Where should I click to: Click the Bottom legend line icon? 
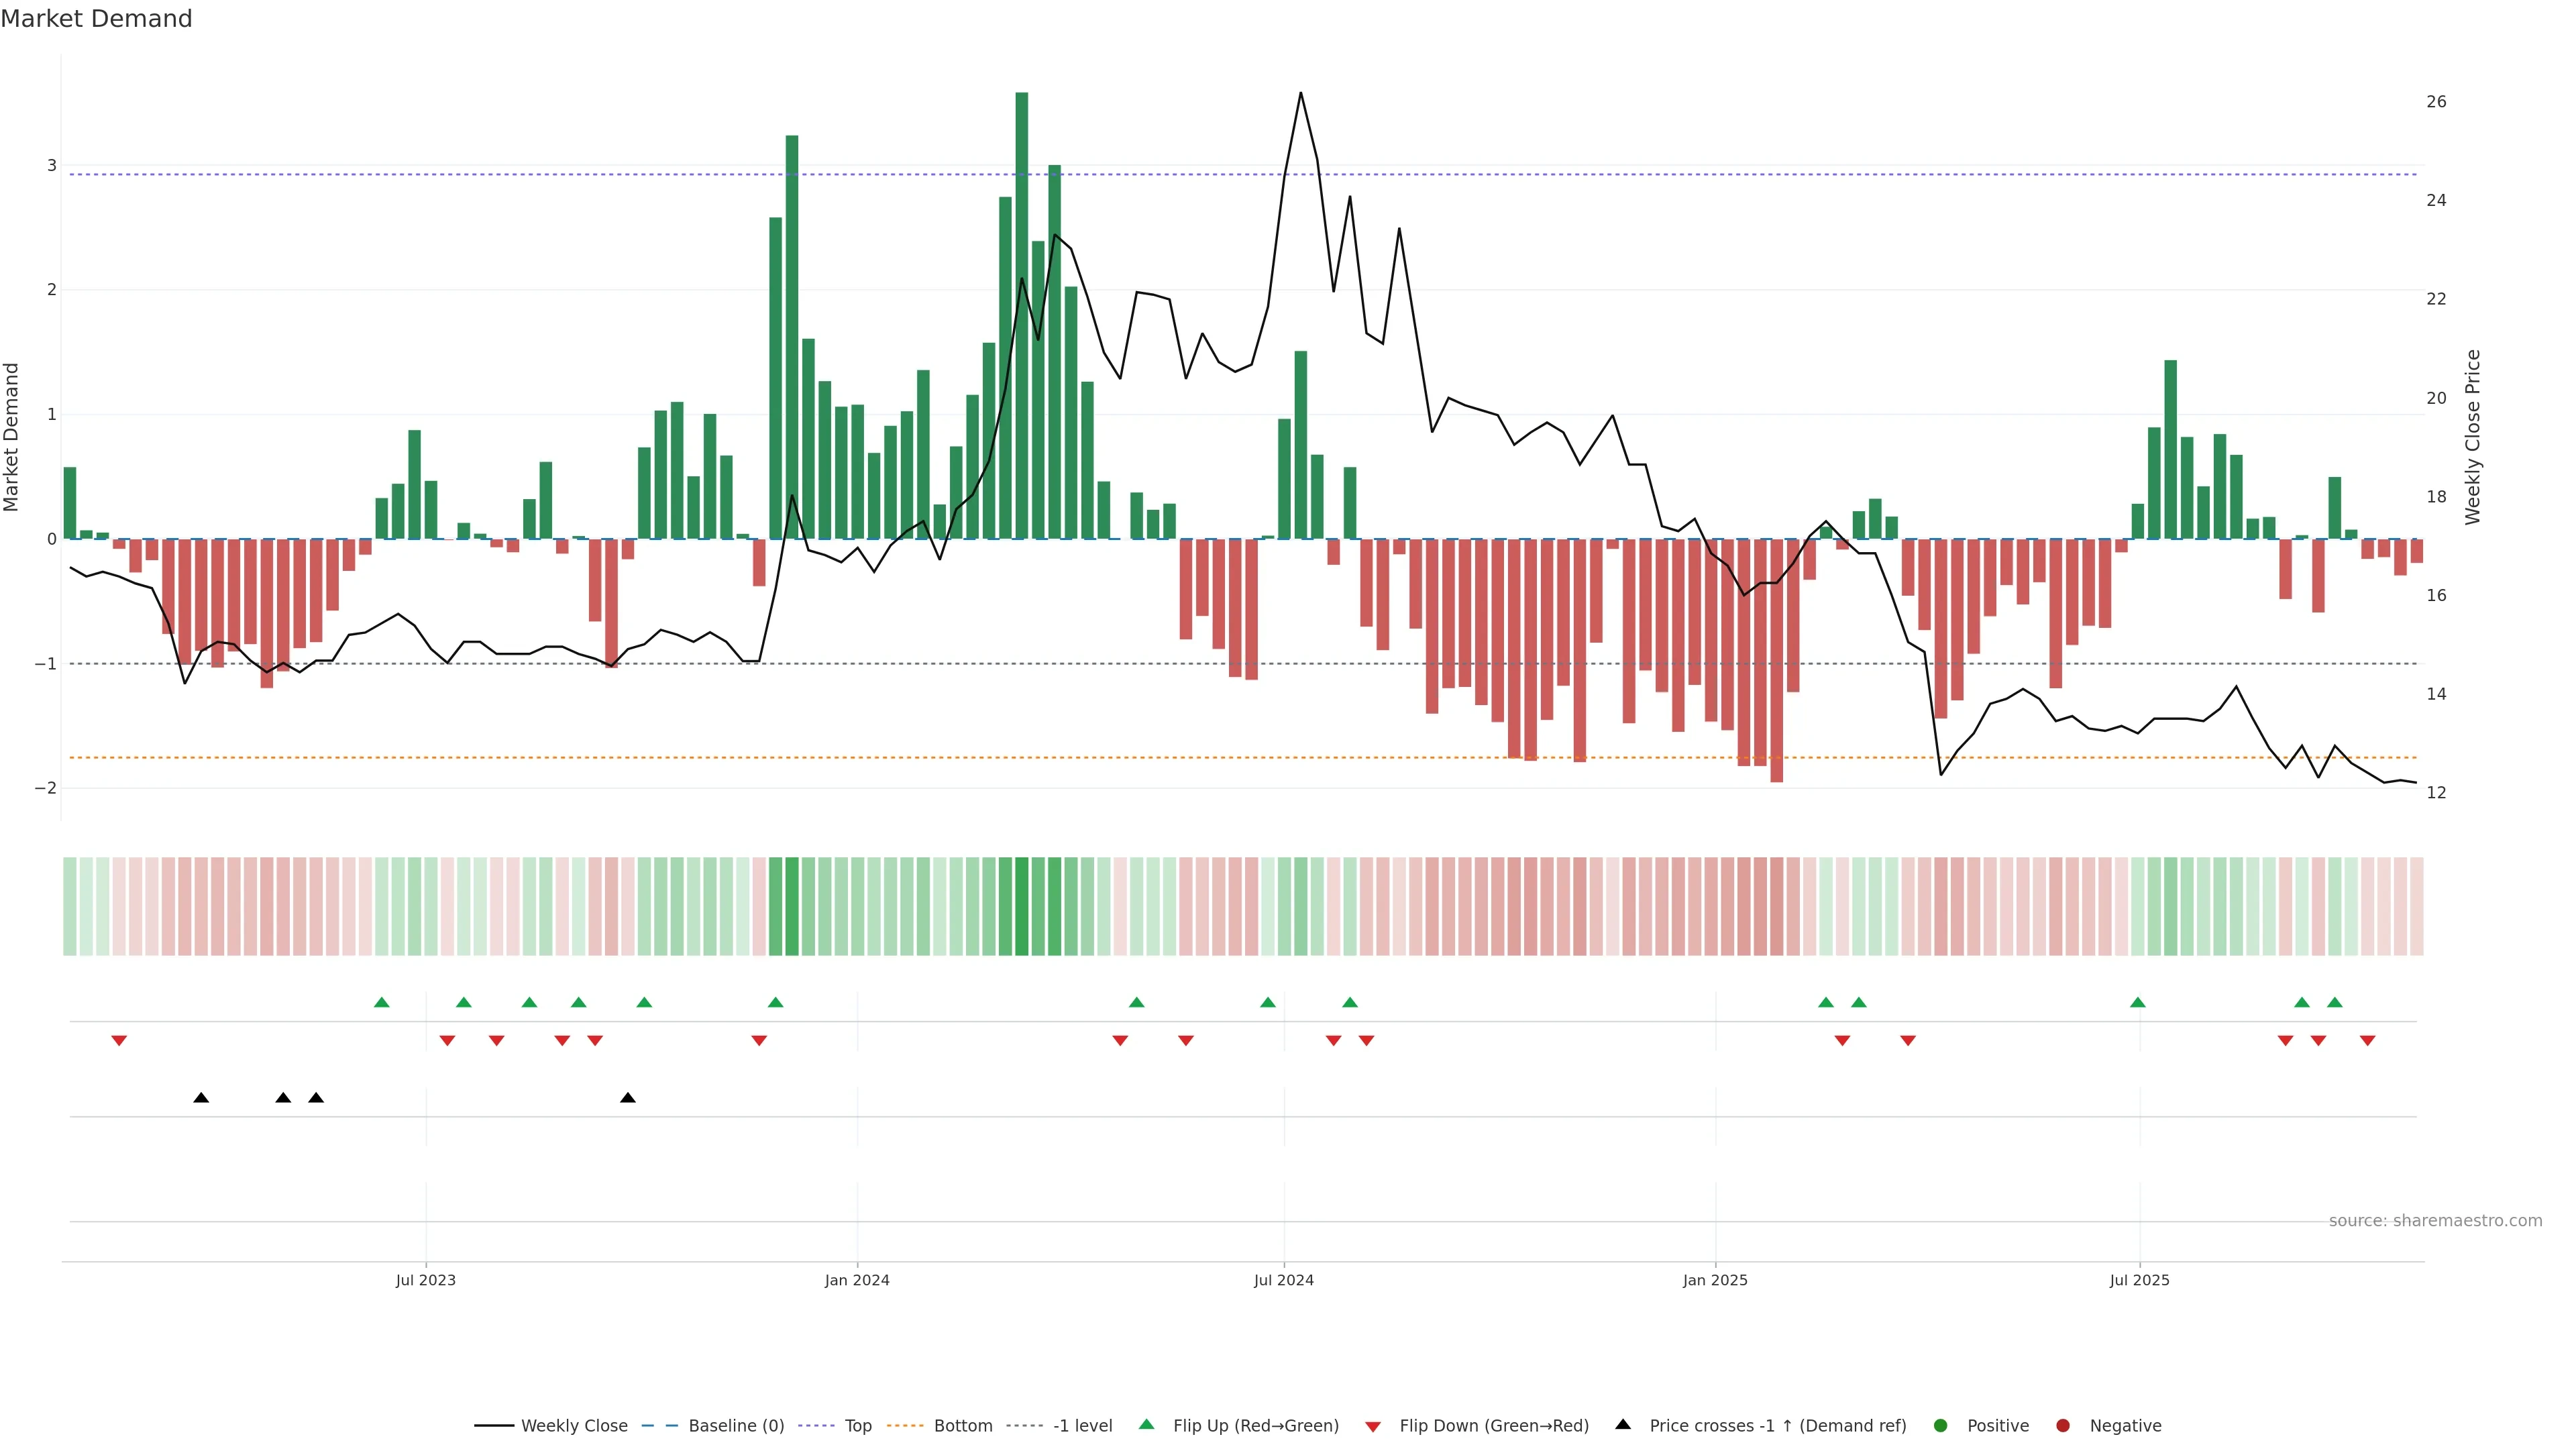click(905, 1425)
